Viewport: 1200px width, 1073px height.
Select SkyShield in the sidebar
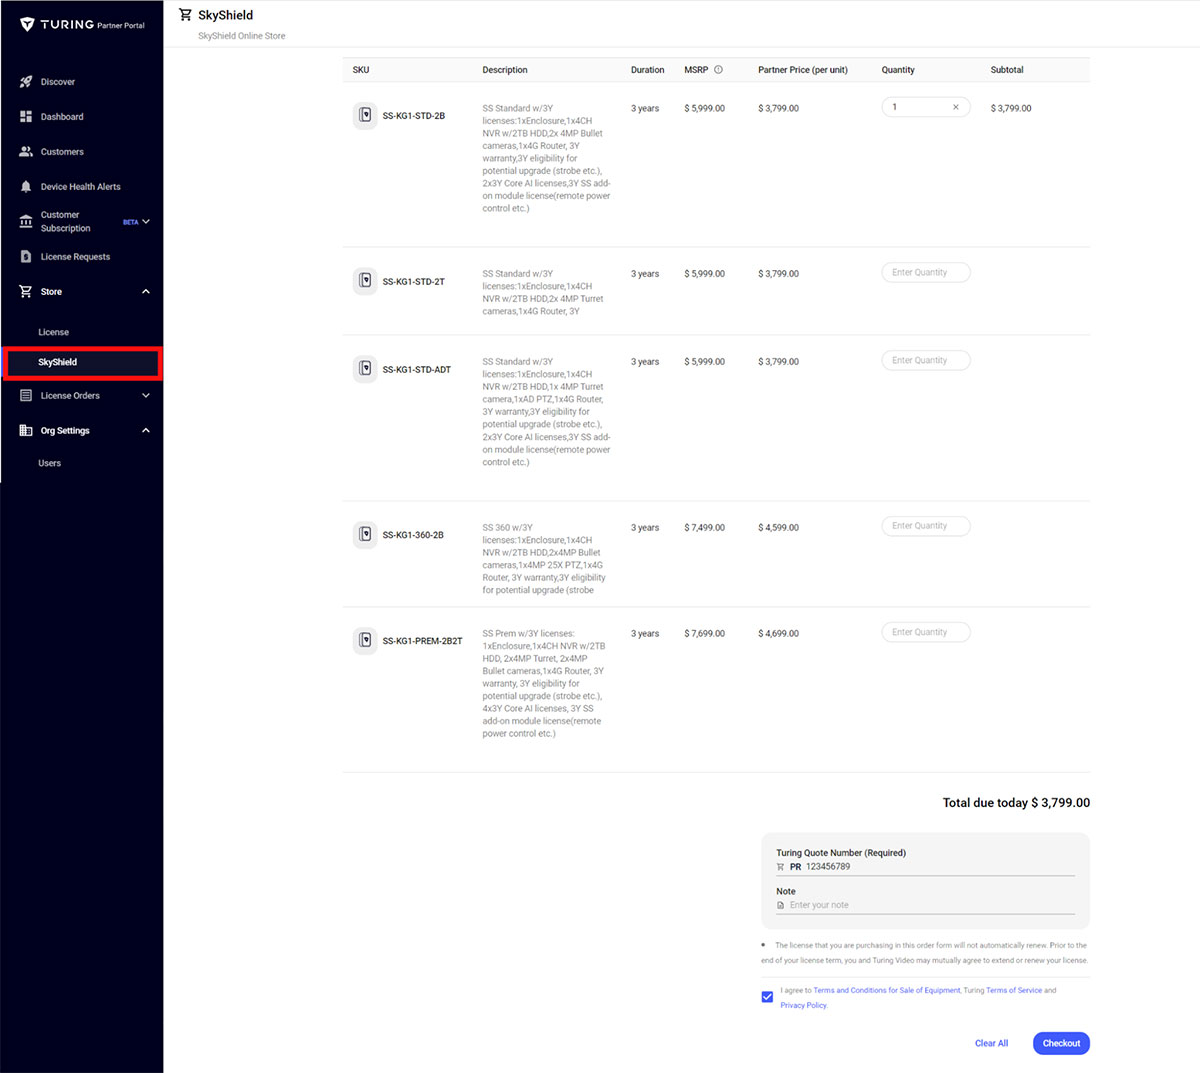81,362
